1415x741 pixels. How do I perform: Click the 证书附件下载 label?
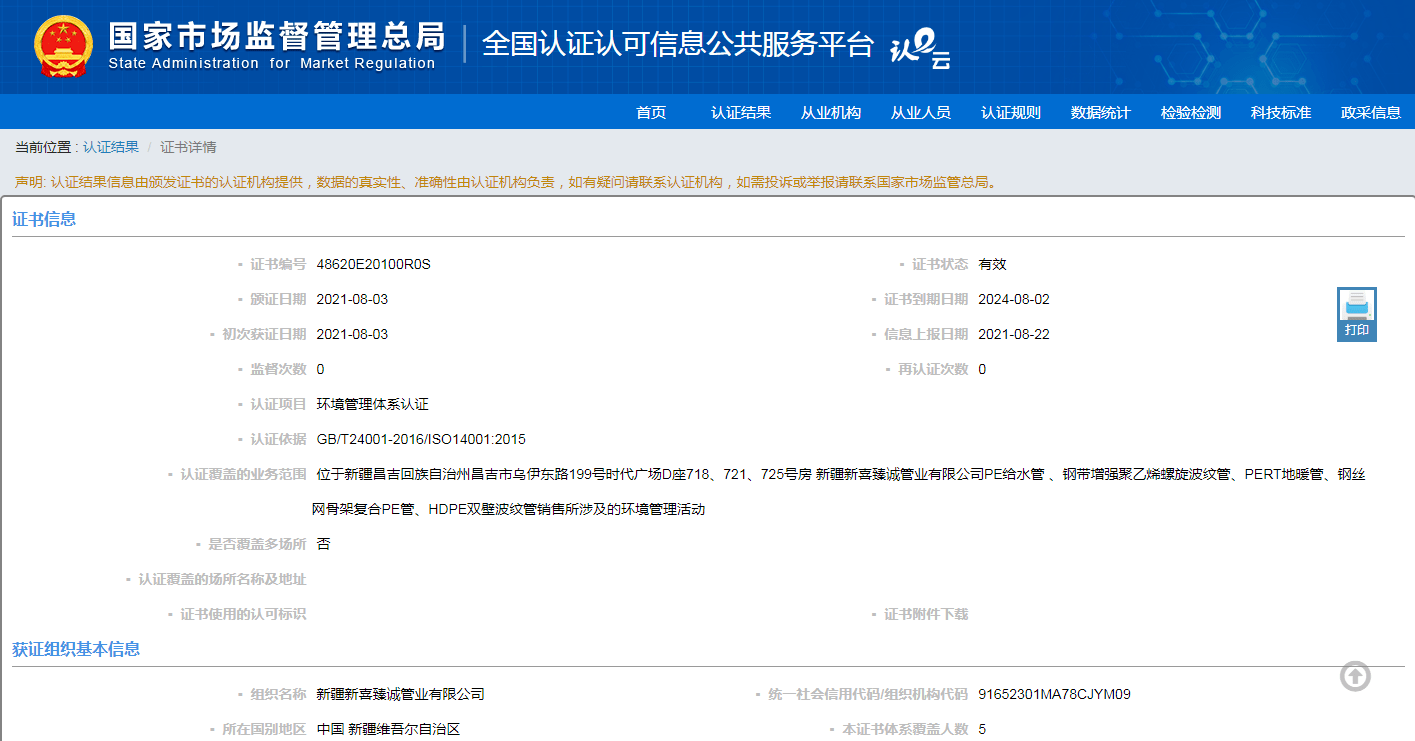(x=926, y=614)
